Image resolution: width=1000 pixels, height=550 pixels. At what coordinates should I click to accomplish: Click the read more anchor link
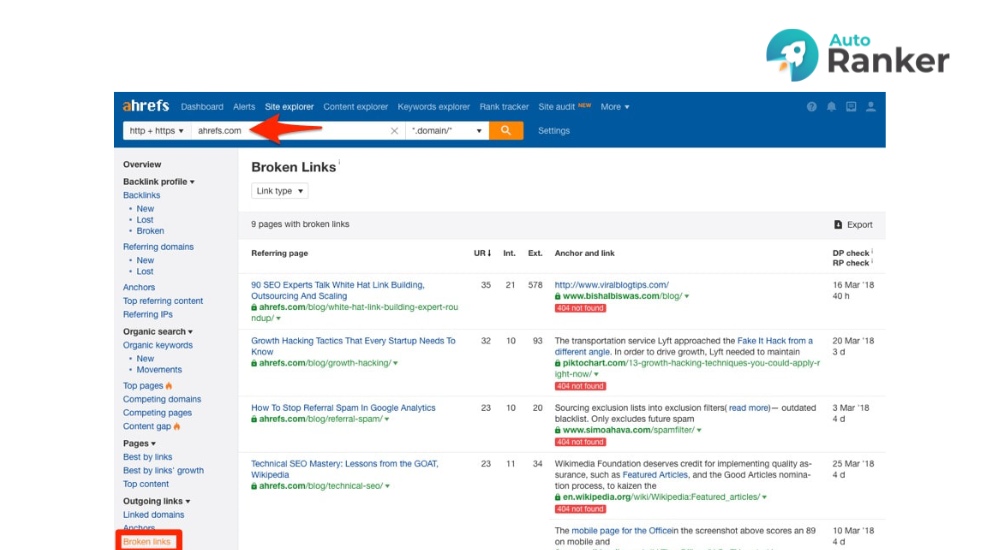749,408
